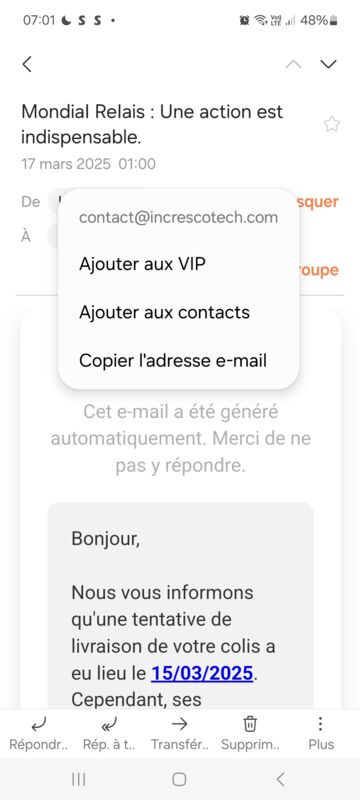The width and height of the screenshot is (360, 800).
Task: Tap the Transférer forward arrow
Action: click(x=179, y=733)
